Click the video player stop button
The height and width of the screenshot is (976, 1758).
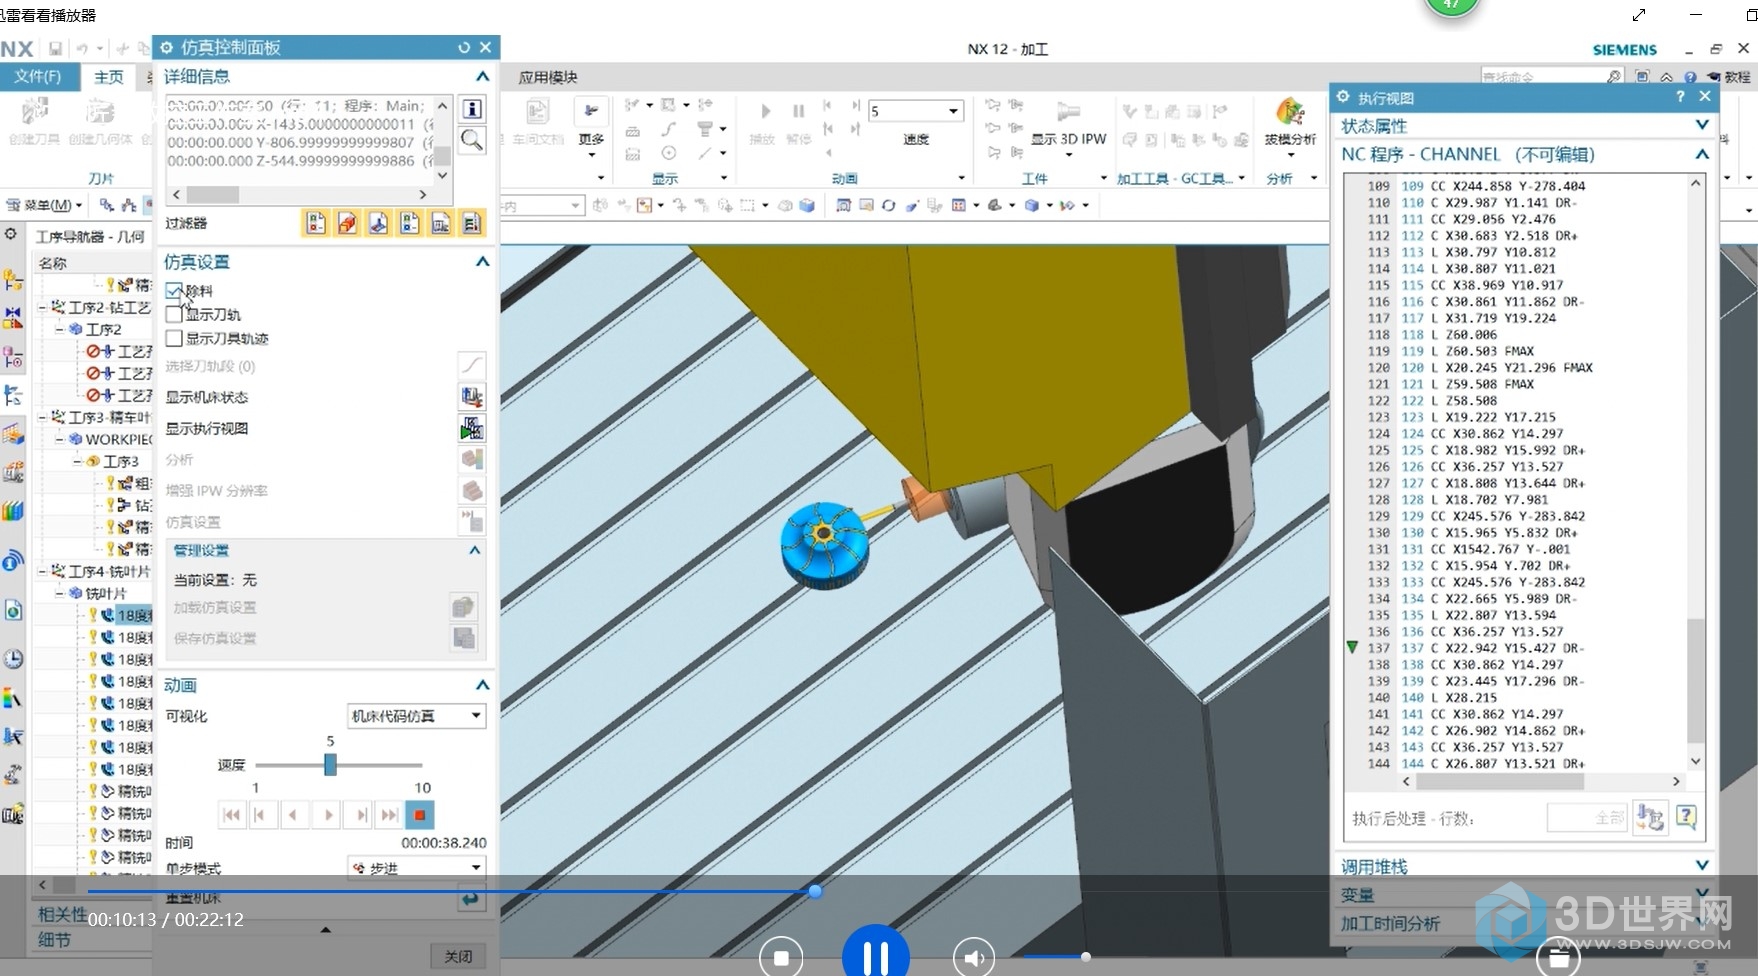coord(781,957)
